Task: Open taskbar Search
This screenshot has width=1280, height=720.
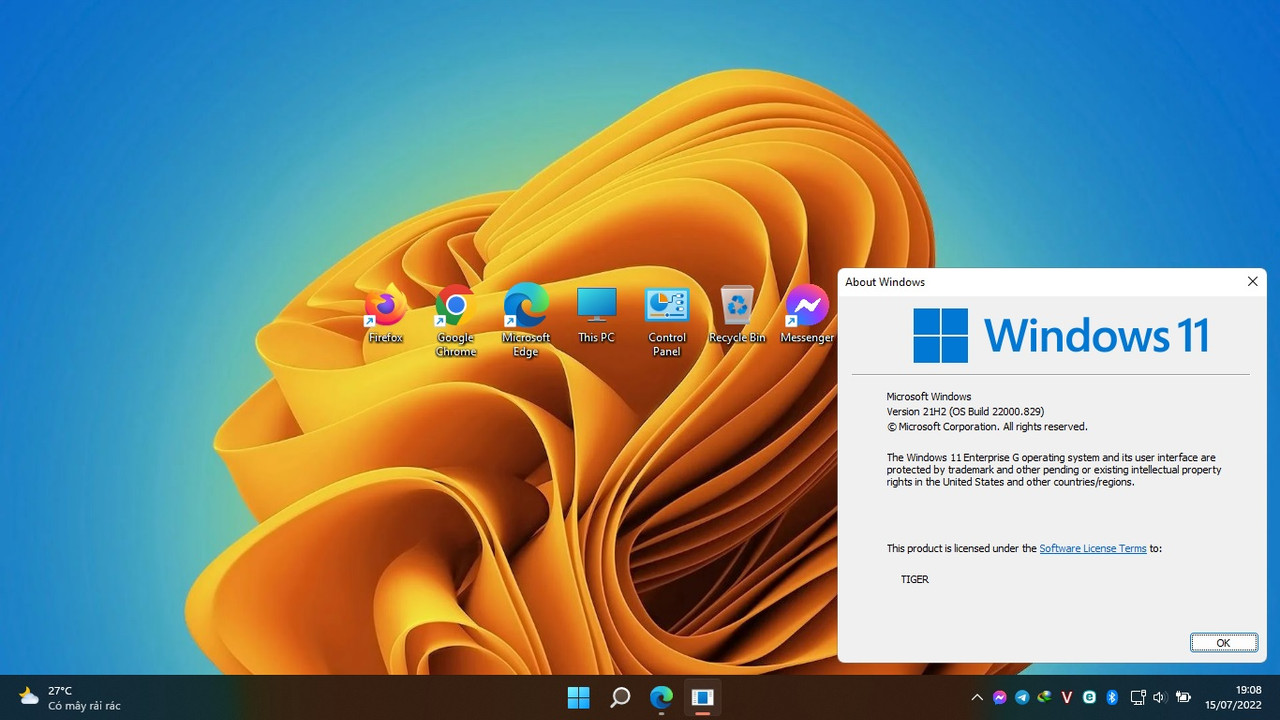Action: (620, 697)
